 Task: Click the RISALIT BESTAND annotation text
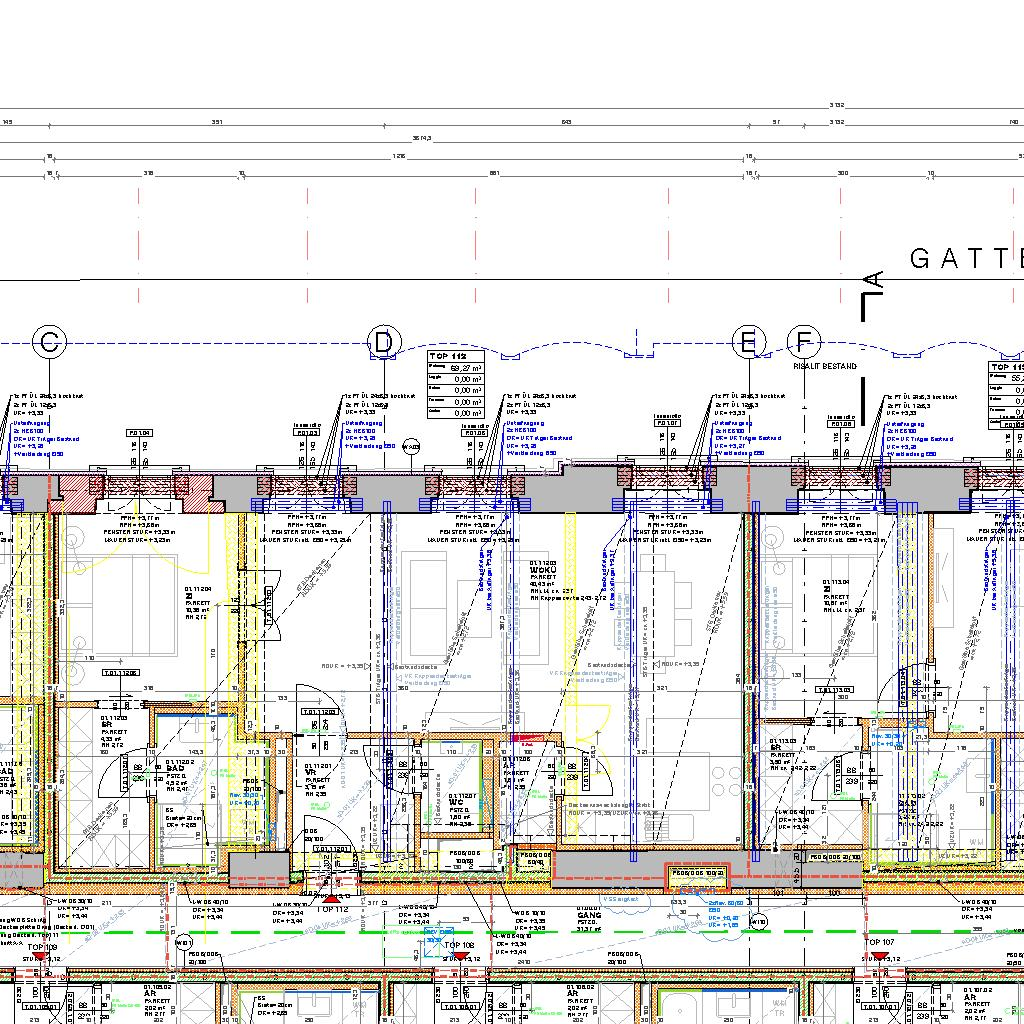click(825, 366)
